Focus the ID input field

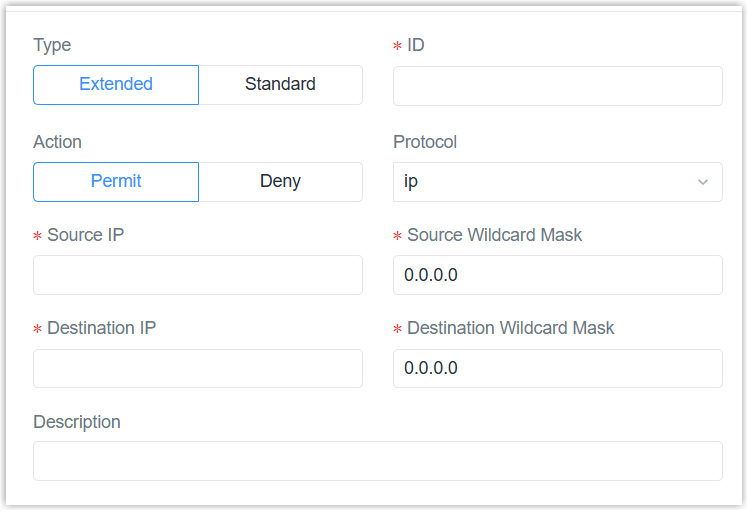tap(557, 86)
